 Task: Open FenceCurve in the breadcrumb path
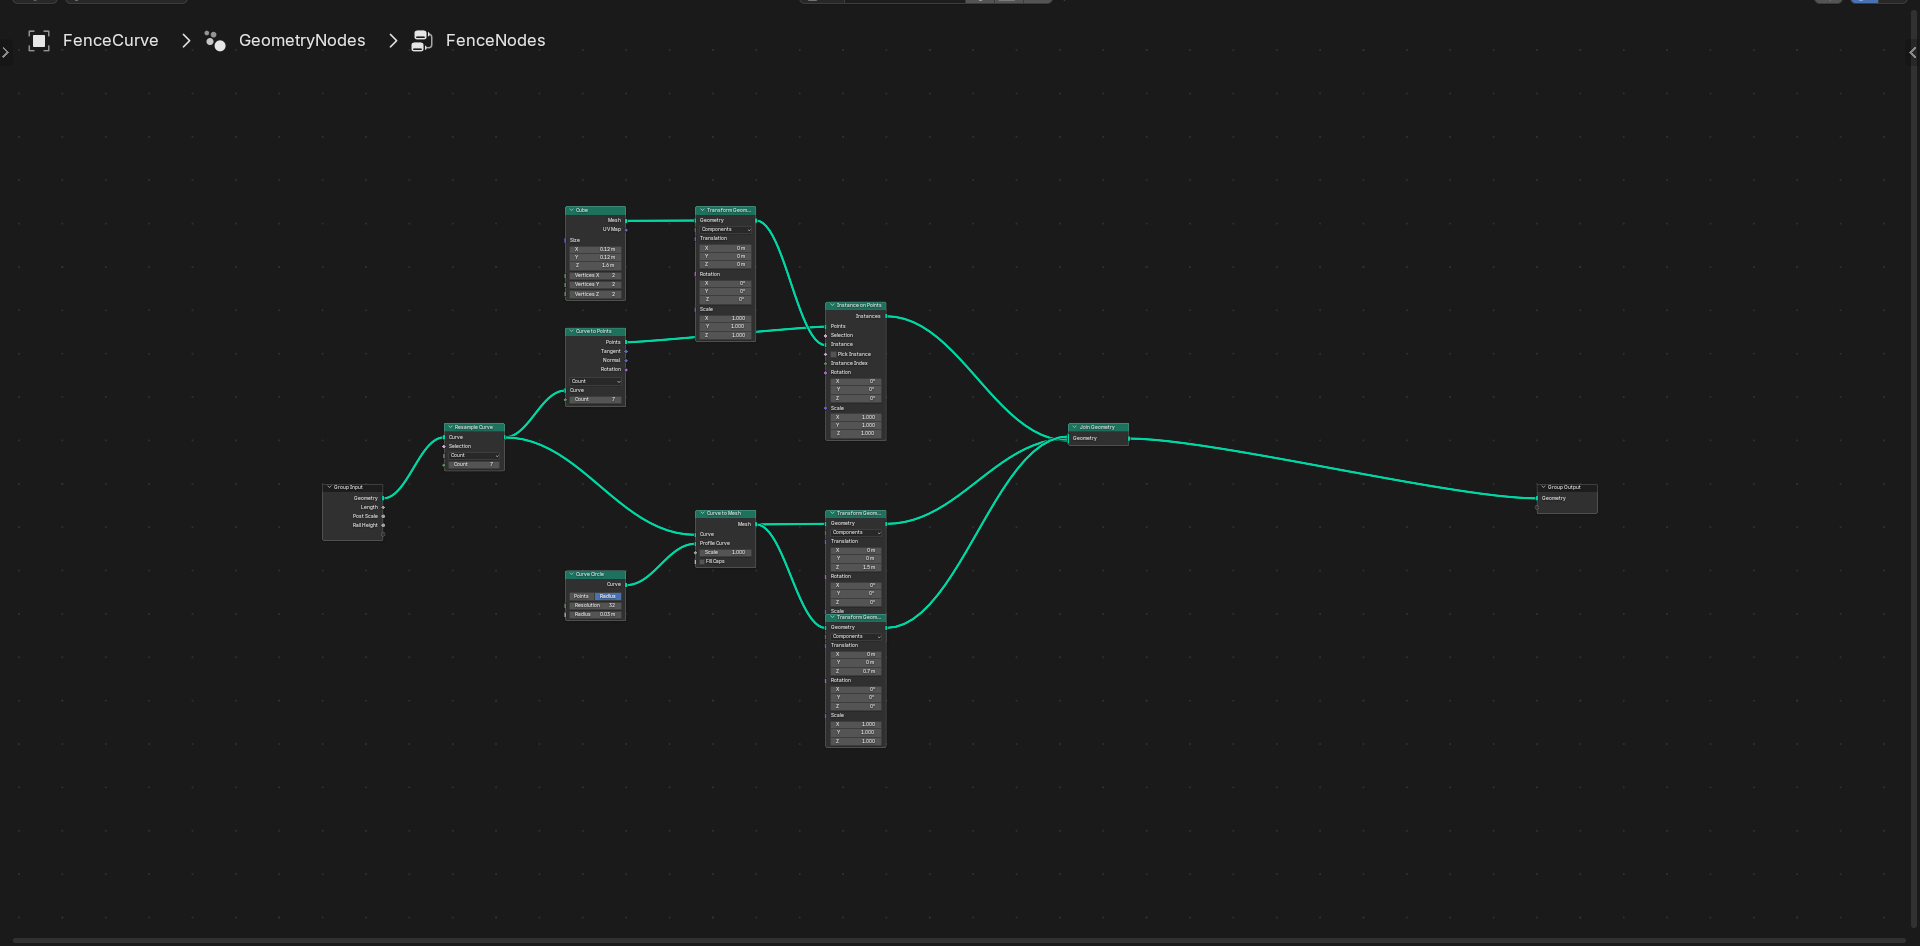111,40
